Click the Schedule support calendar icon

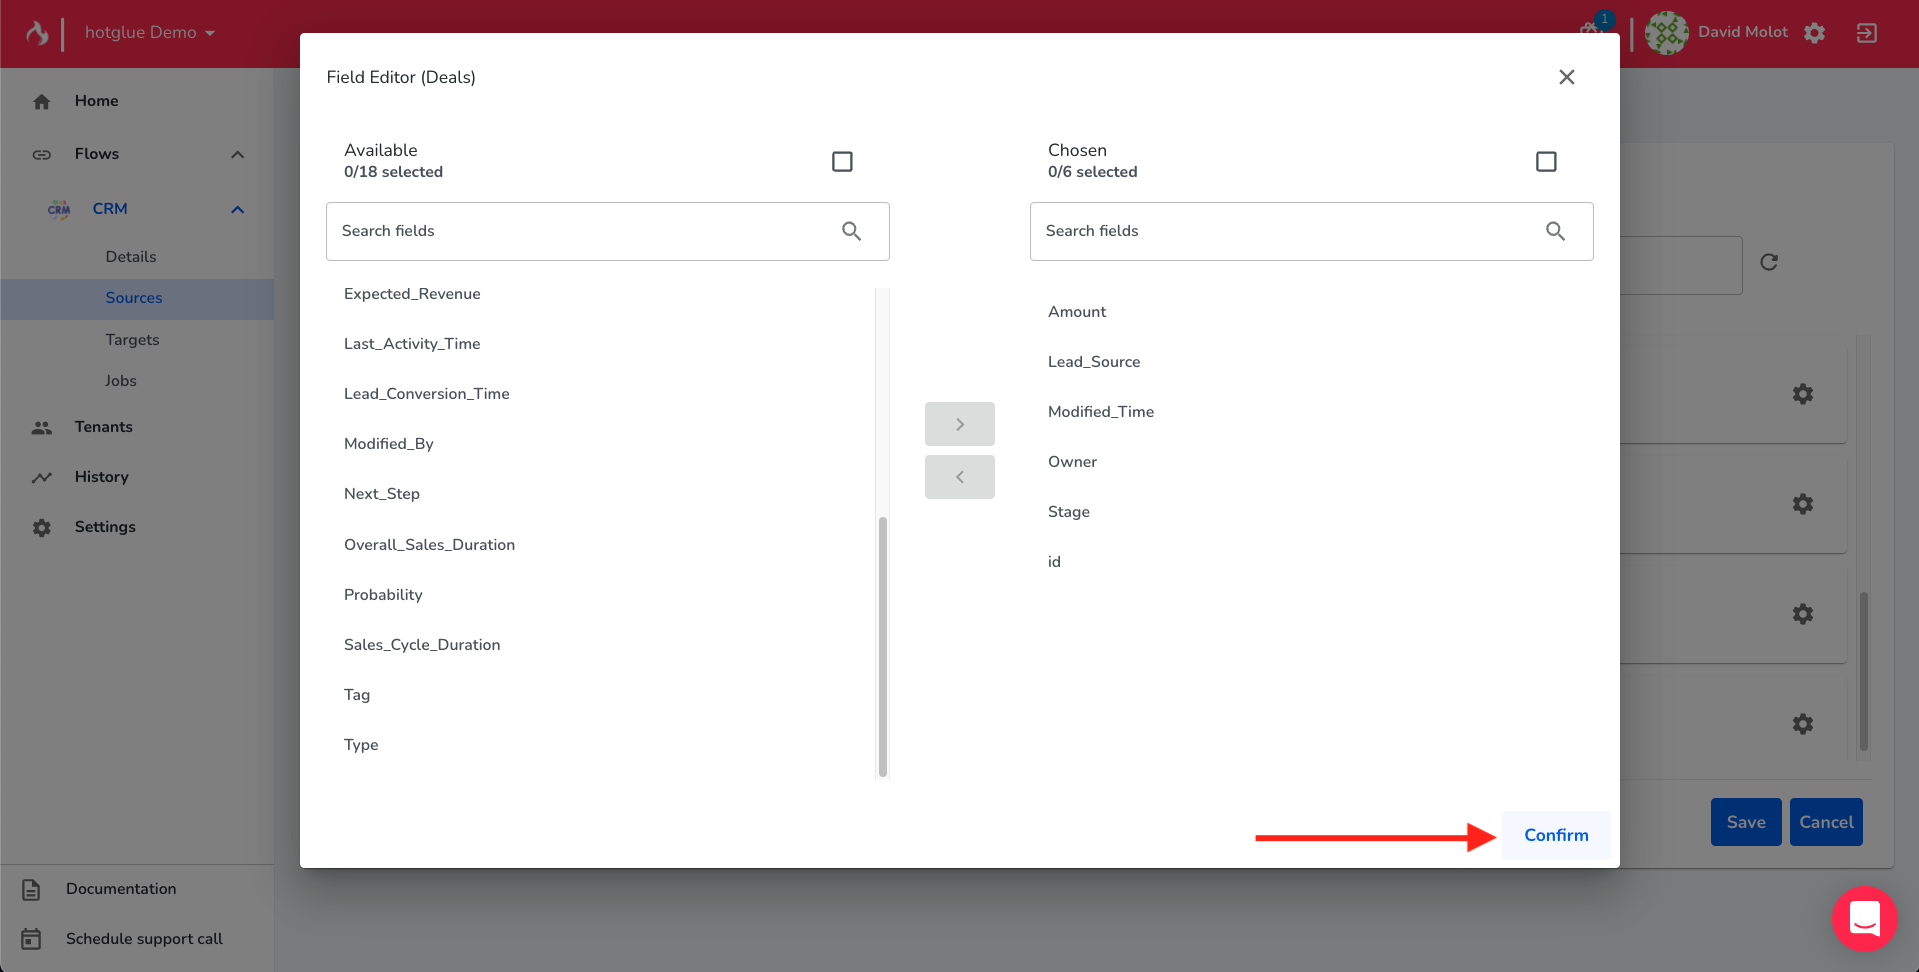tap(31, 939)
